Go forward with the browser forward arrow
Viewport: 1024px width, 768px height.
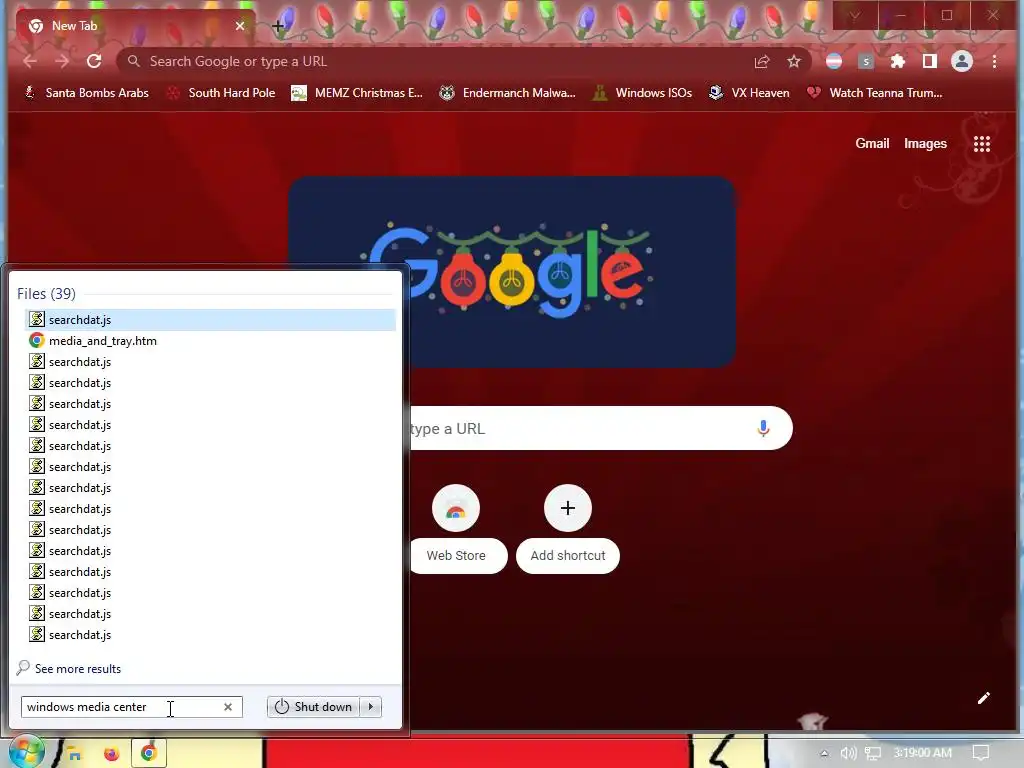tap(62, 61)
